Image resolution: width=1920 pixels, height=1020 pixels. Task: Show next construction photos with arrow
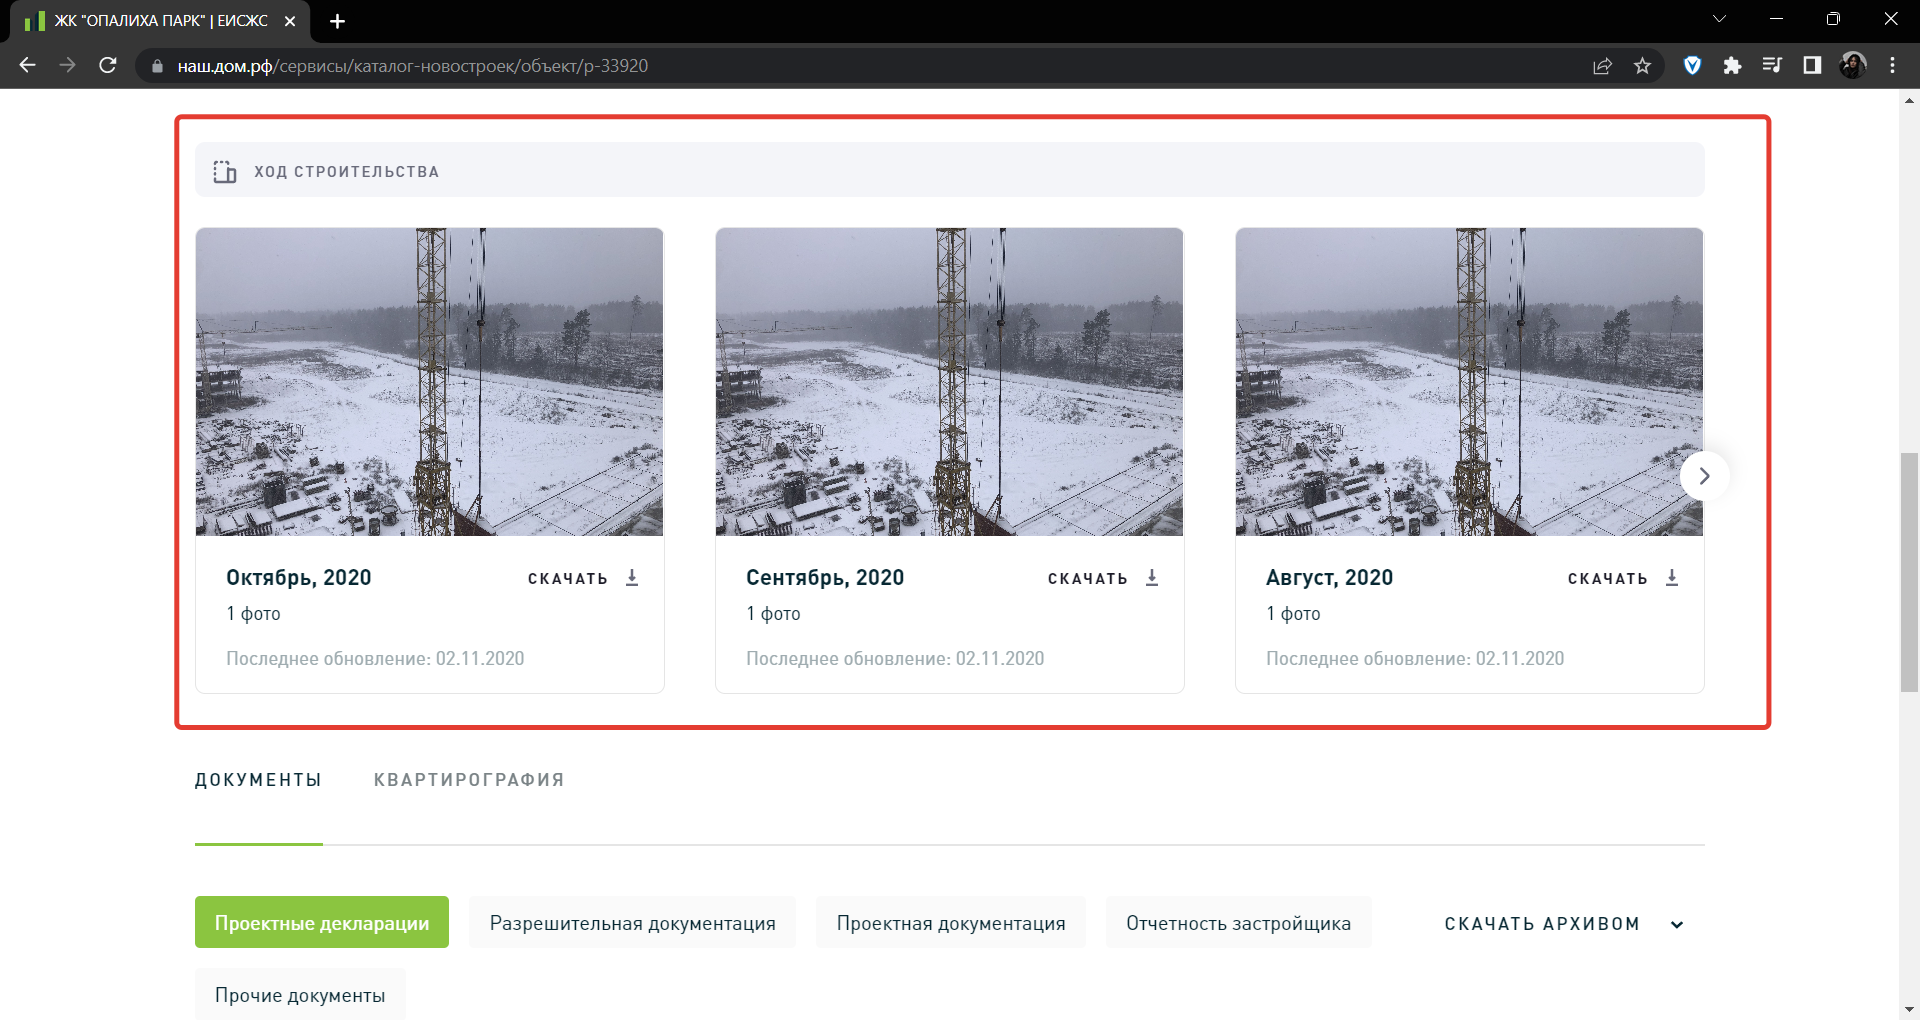point(1704,476)
